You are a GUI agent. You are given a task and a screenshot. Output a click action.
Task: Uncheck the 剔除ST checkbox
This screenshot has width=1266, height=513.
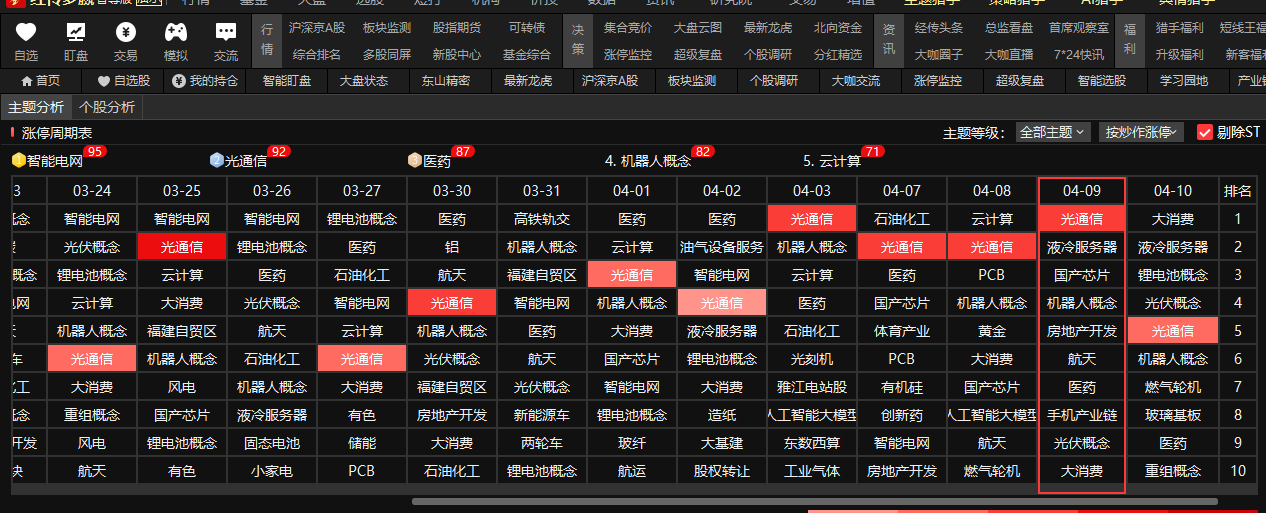coord(1205,132)
